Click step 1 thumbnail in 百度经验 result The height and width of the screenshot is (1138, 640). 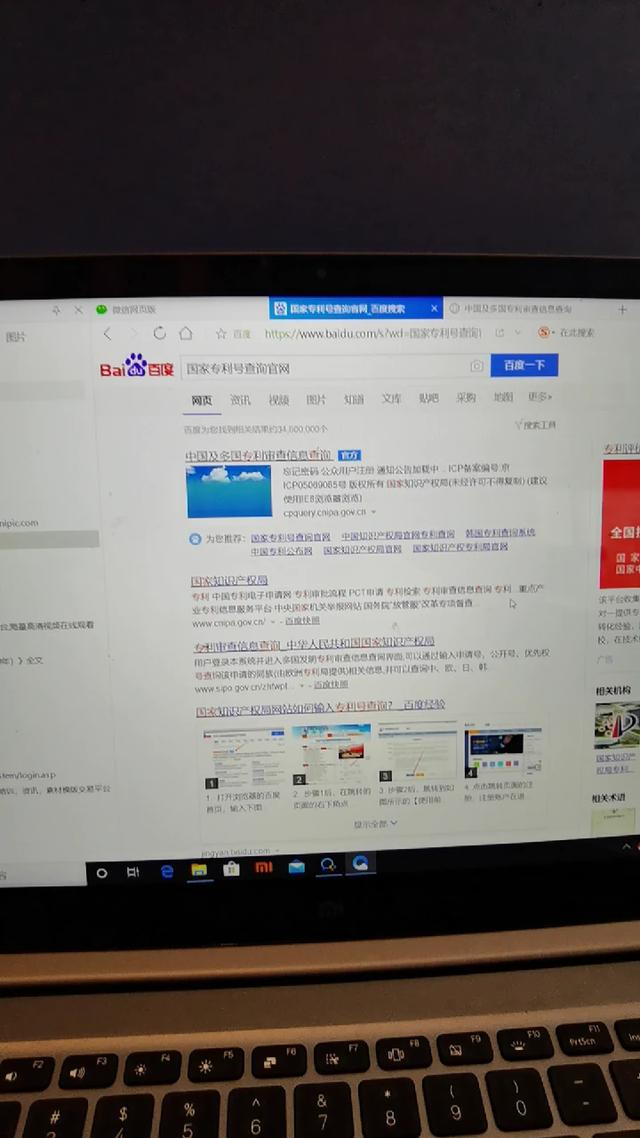point(245,759)
